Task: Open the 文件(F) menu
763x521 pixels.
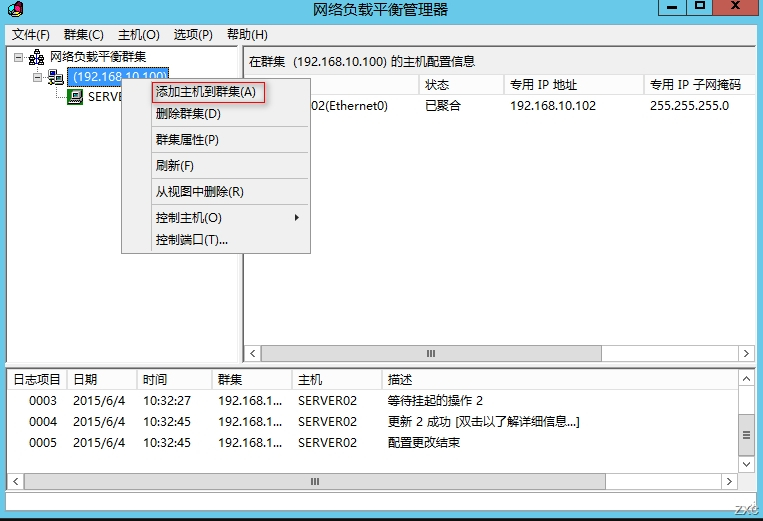Action: point(31,35)
